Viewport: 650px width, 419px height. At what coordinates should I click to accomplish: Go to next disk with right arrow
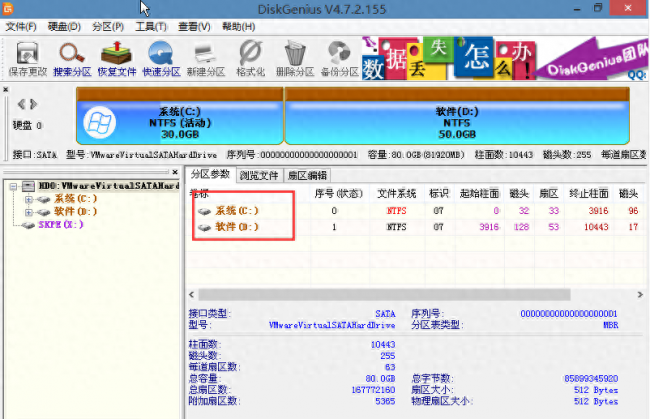pyautogui.click(x=34, y=104)
